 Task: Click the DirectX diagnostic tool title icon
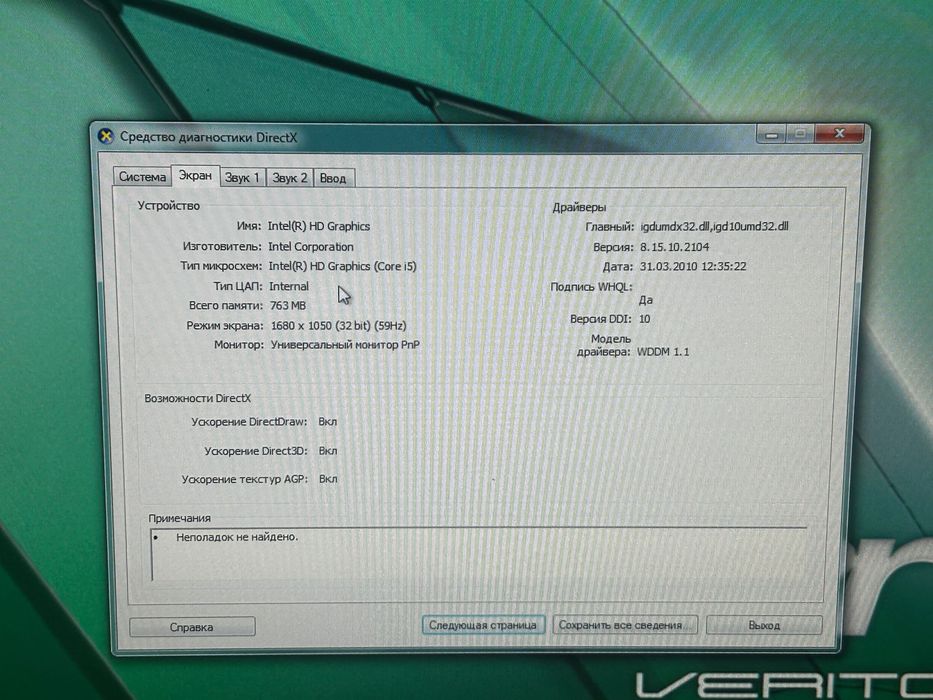pyautogui.click(x=106, y=136)
